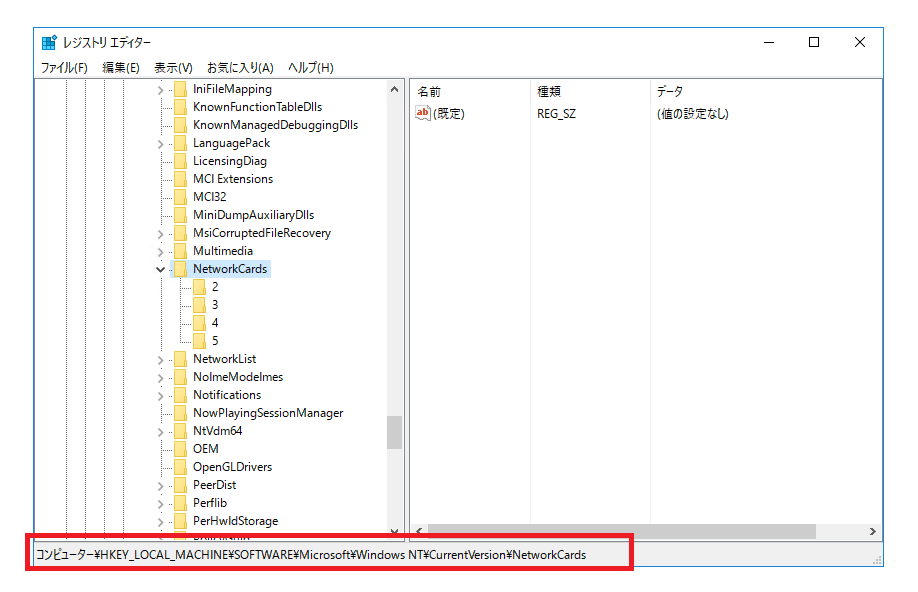Click the MCI32 folder icon

pyautogui.click(x=181, y=197)
